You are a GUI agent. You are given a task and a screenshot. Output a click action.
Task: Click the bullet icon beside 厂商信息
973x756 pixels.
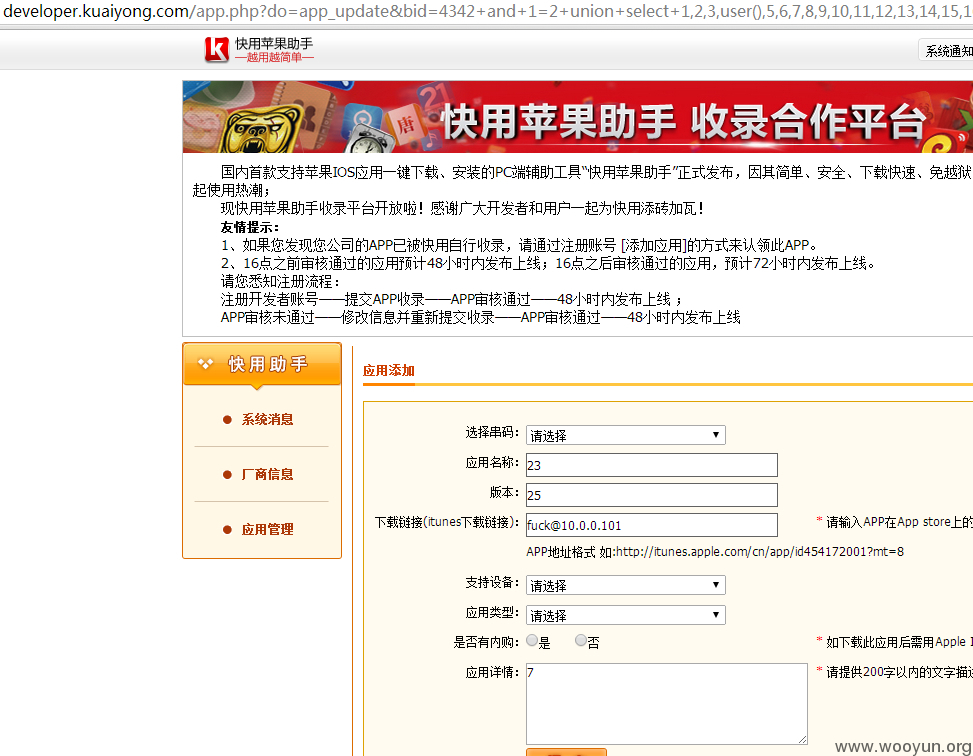(x=227, y=475)
